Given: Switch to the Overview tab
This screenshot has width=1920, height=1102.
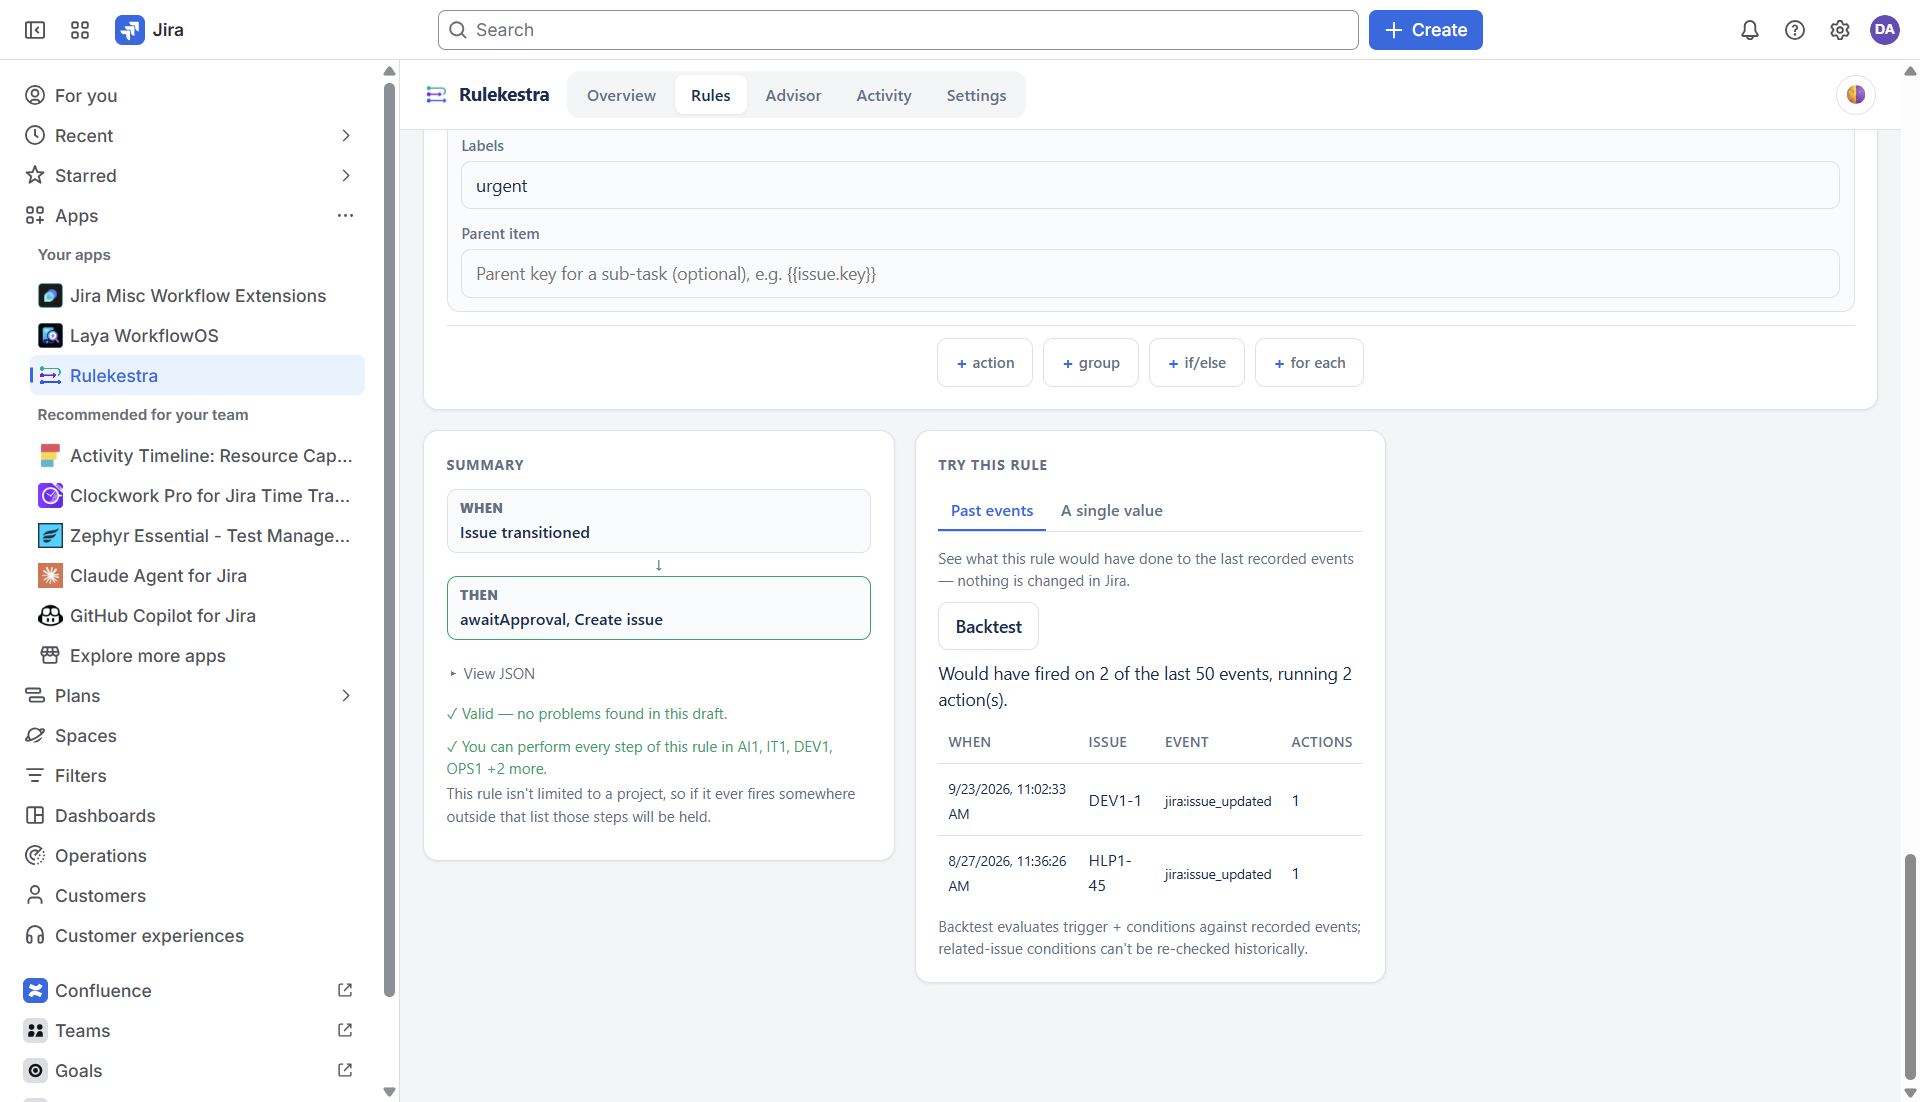Looking at the screenshot, I should [x=621, y=95].
